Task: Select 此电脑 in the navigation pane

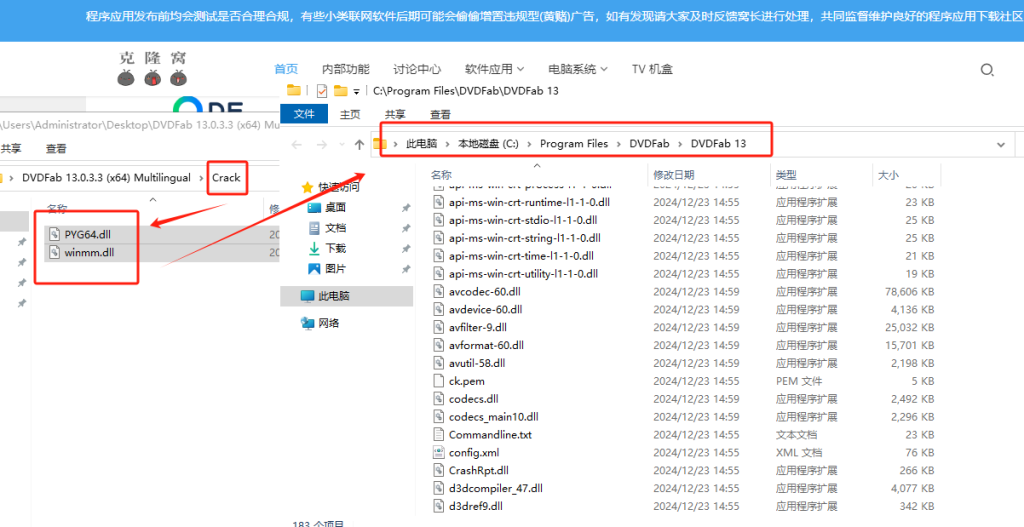Action: tap(334, 296)
